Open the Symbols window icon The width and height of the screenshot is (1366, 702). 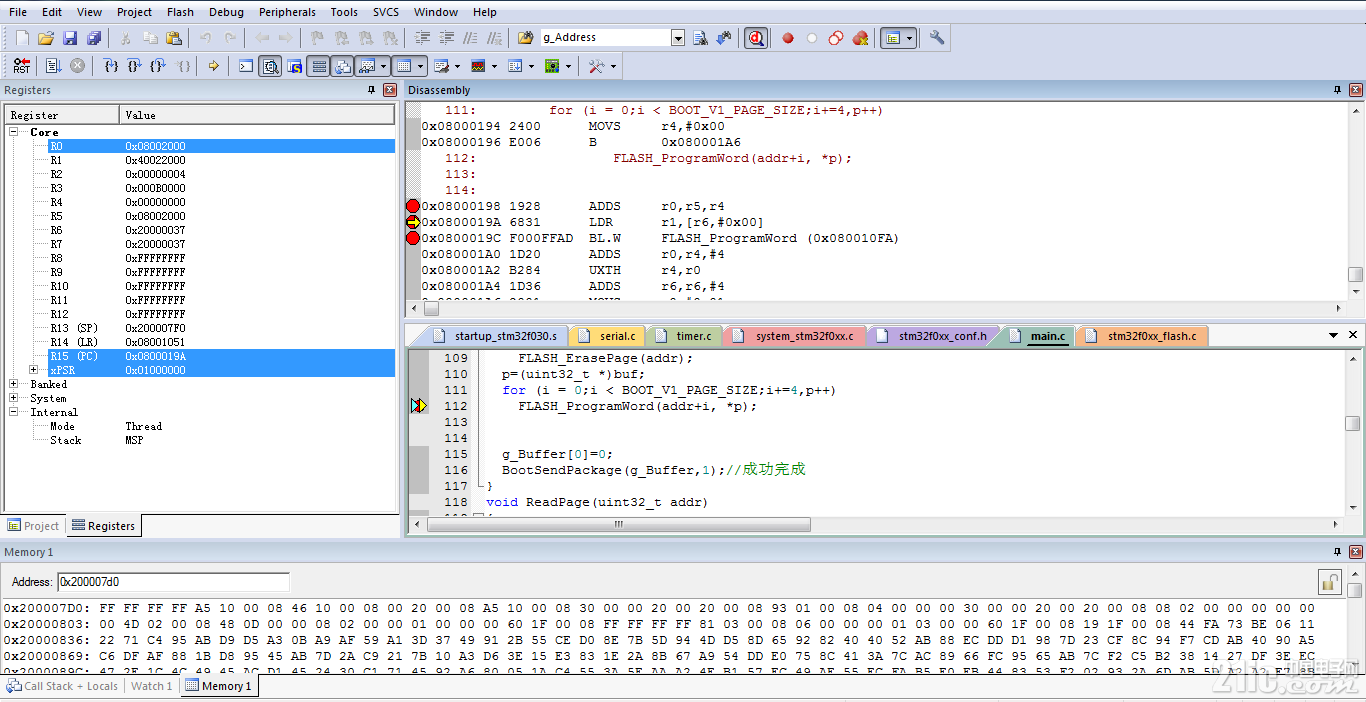294,66
